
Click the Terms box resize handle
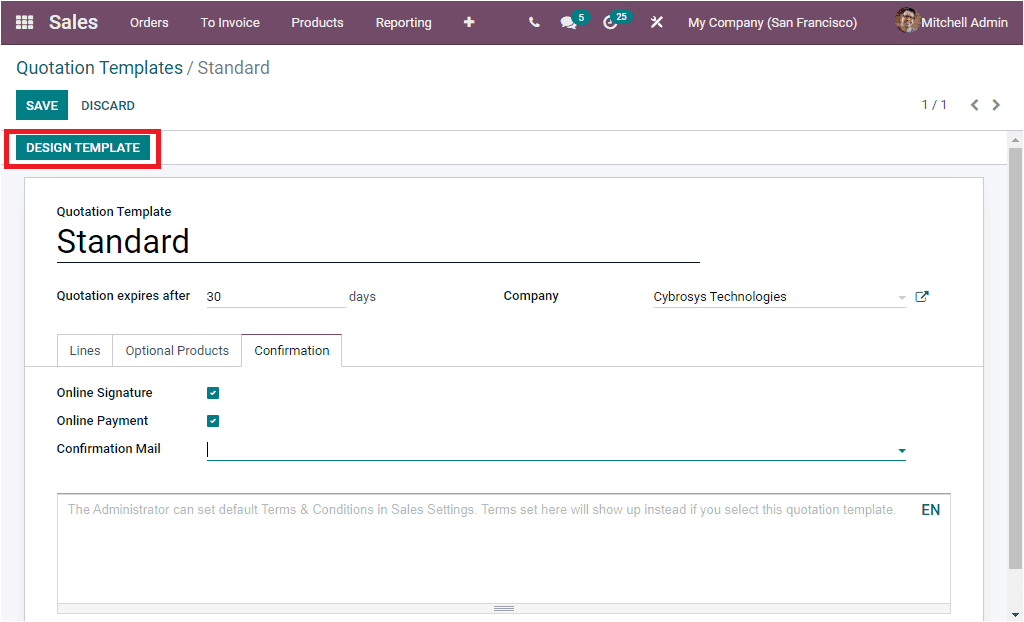[x=503, y=607]
